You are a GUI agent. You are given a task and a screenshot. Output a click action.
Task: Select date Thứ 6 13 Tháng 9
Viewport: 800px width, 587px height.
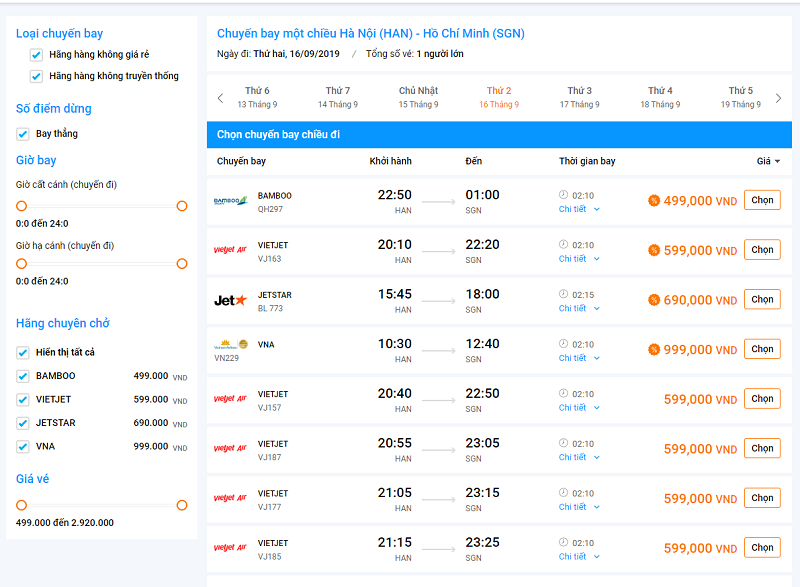(257, 97)
